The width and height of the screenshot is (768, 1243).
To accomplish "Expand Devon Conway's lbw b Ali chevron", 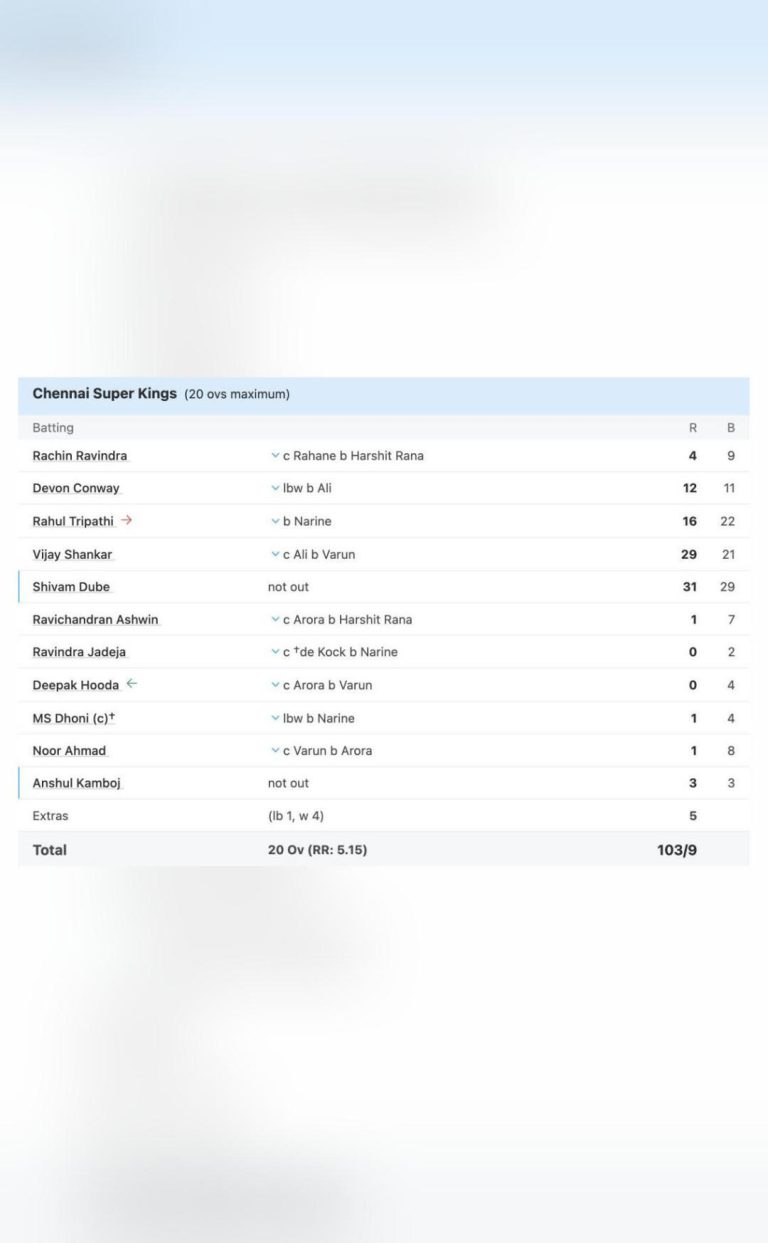I will tap(275, 488).
